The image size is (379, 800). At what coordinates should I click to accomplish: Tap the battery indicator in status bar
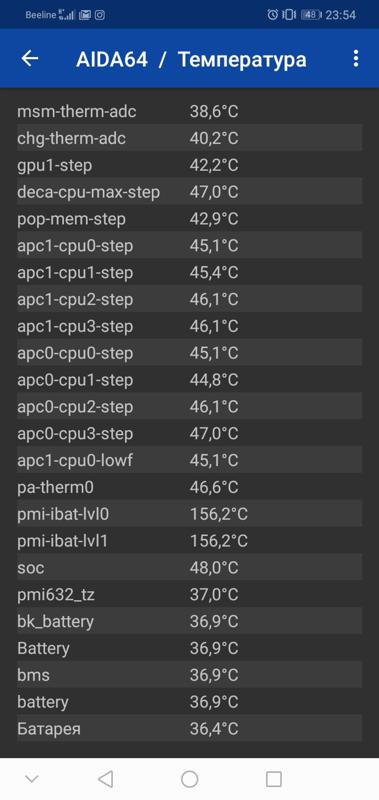[311, 15]
